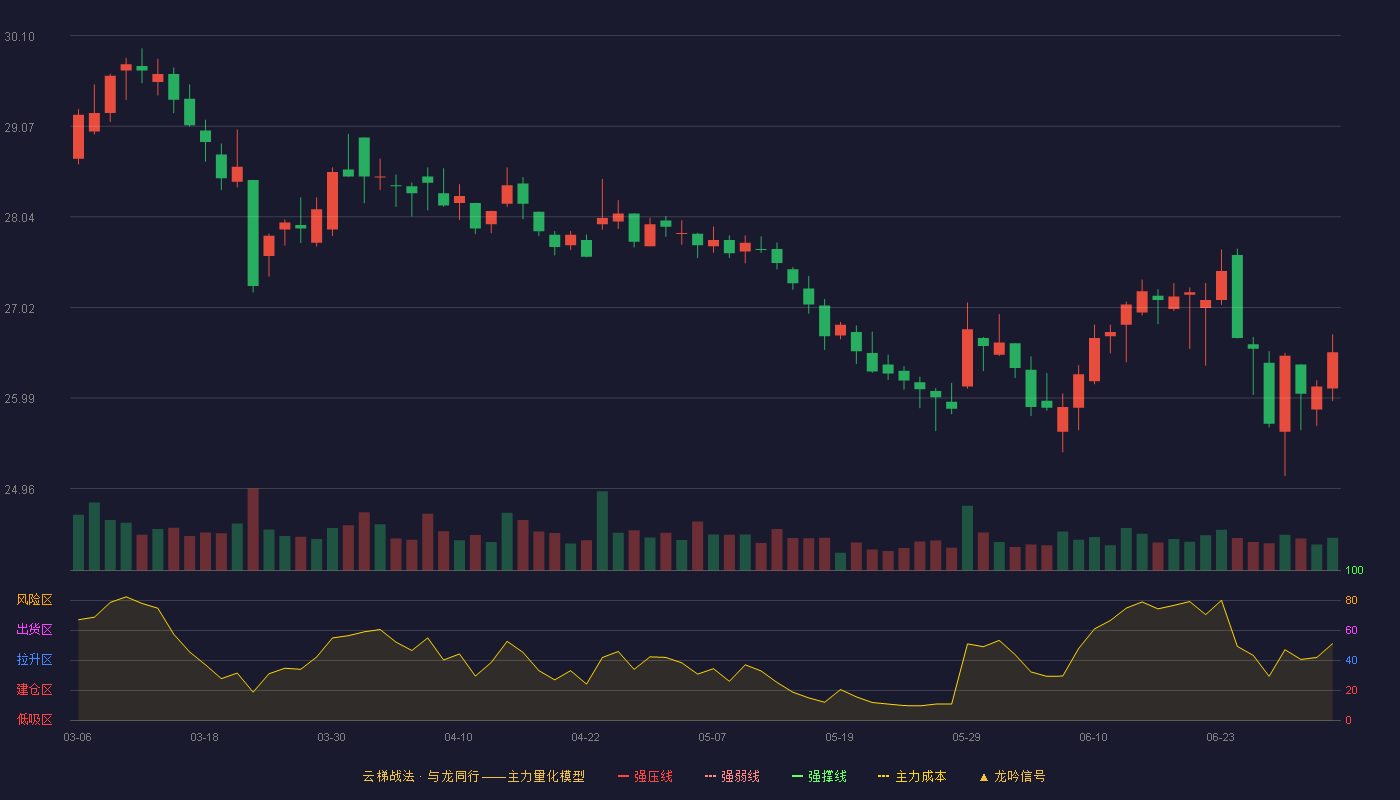Select the last red candlestick on the chart

click(x=1332, y=370)
